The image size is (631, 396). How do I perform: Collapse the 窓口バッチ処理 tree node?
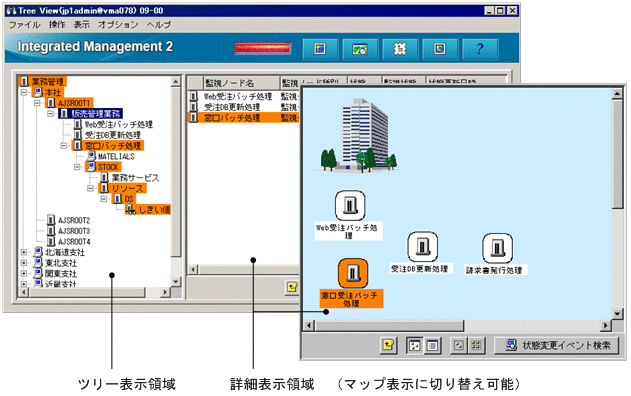tap(64, 145)
